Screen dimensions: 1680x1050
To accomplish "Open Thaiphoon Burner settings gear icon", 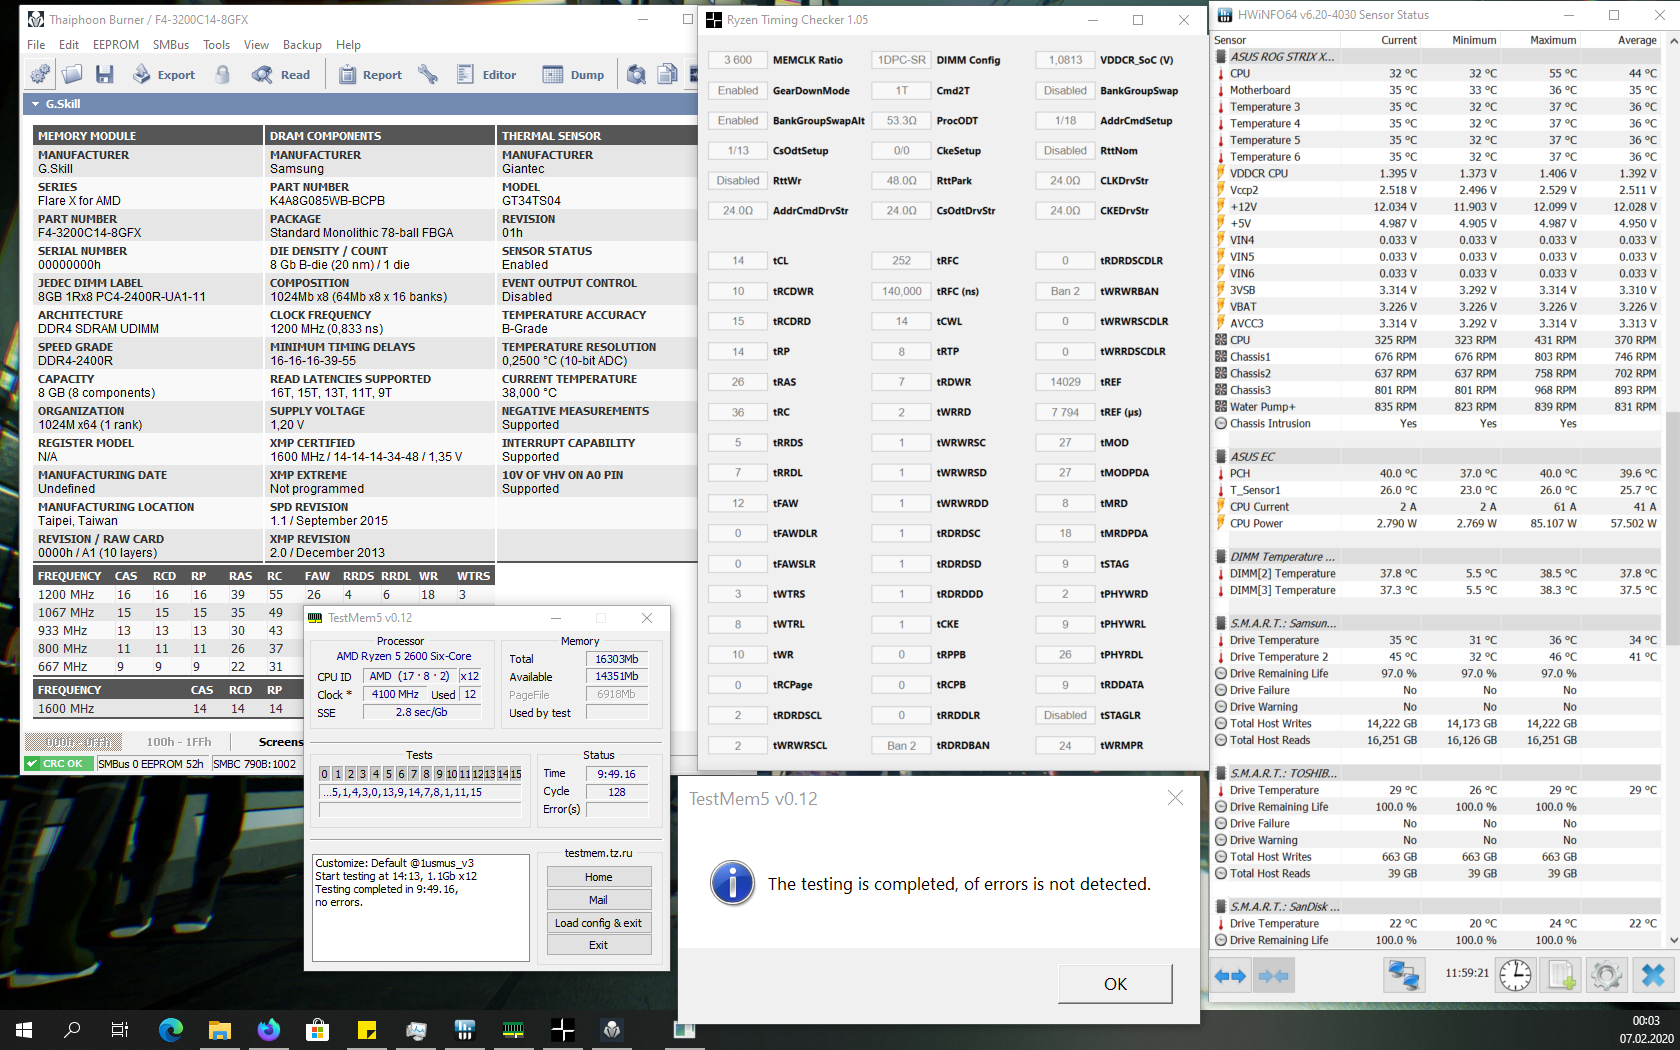I will point(40,74).
